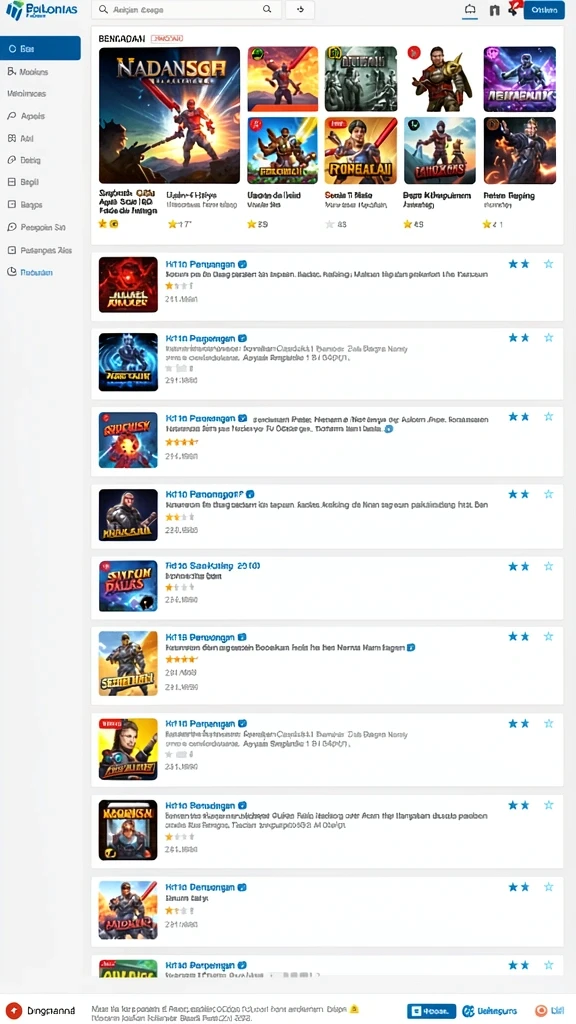Click the red demon game icon in the list
The width and height of the screenshot is (576, 1024).
(128, 284)
